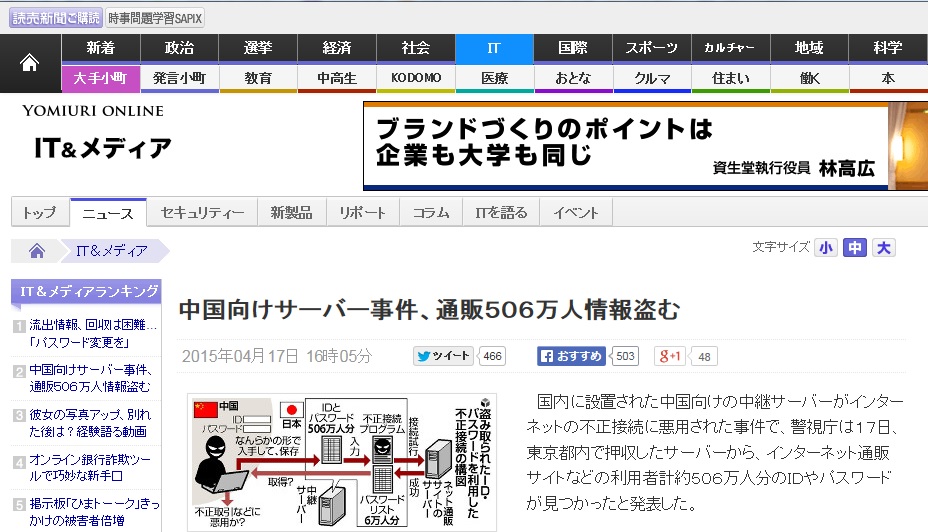Switch to the イベント tab
The height and width of the screenshot is (532, 928).
click(x=576, y=212)
